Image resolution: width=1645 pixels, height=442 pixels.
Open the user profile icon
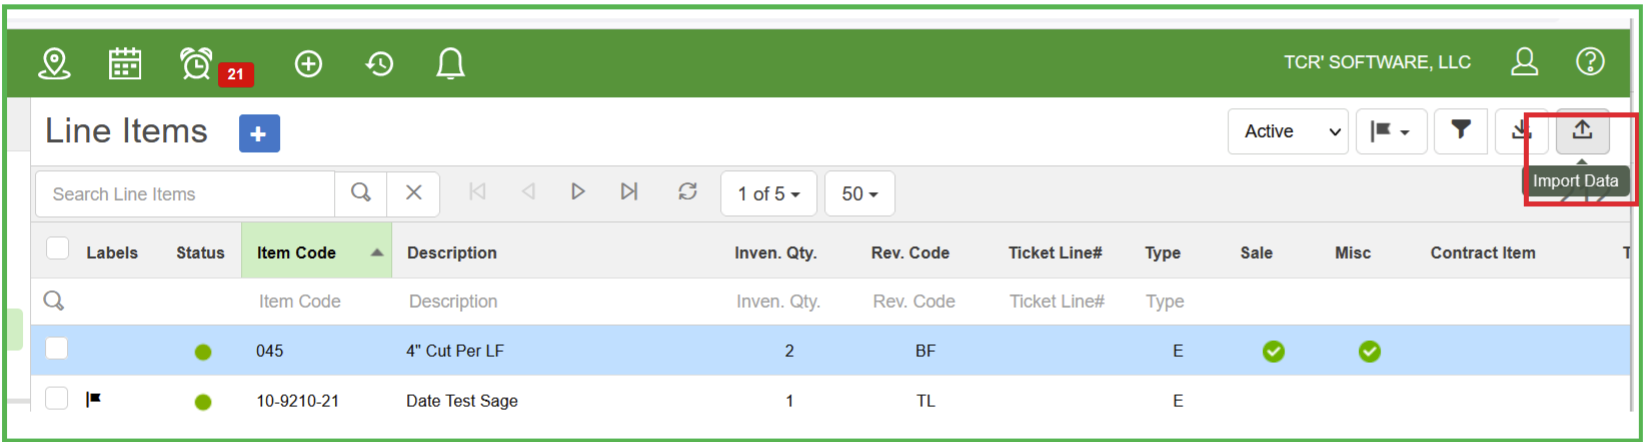[x=1524, y=62]
